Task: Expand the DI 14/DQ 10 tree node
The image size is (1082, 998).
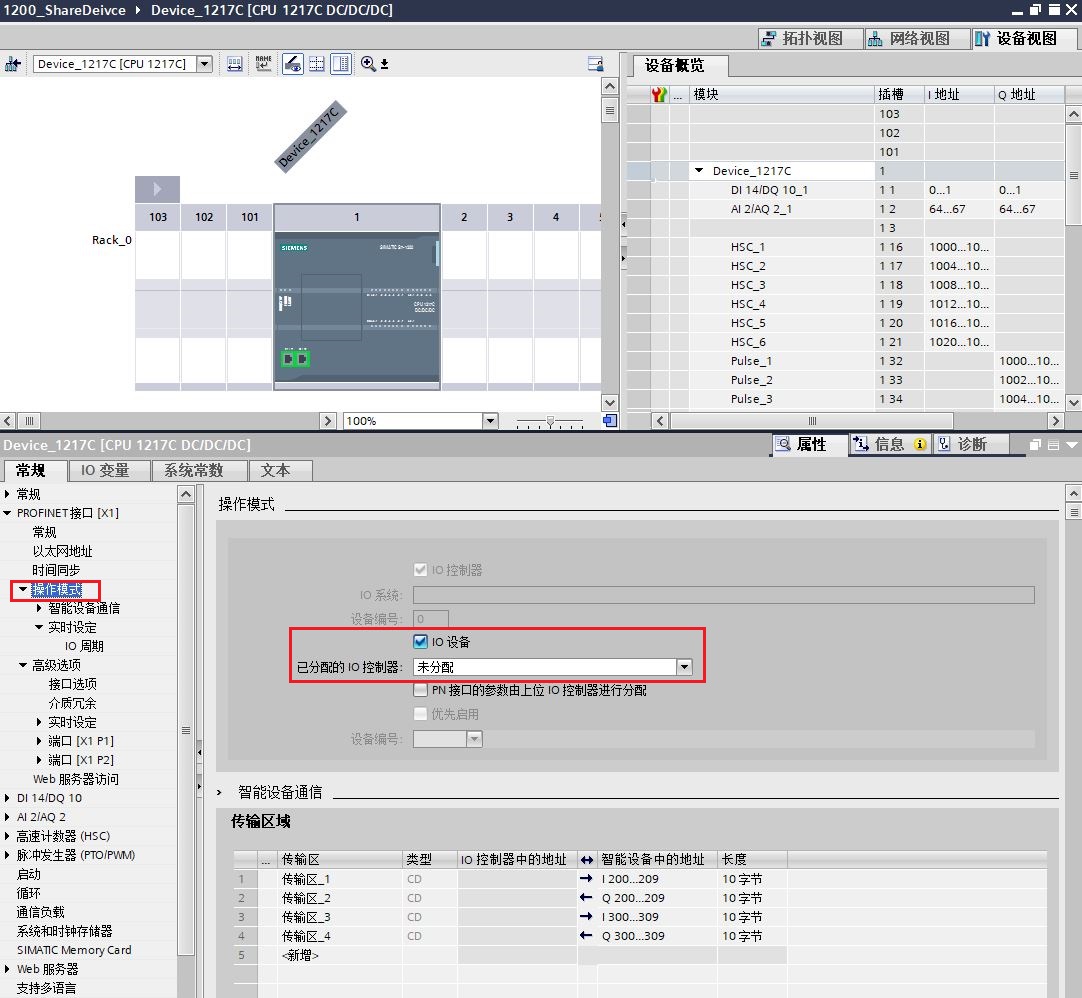Action: tap(7, 798)
